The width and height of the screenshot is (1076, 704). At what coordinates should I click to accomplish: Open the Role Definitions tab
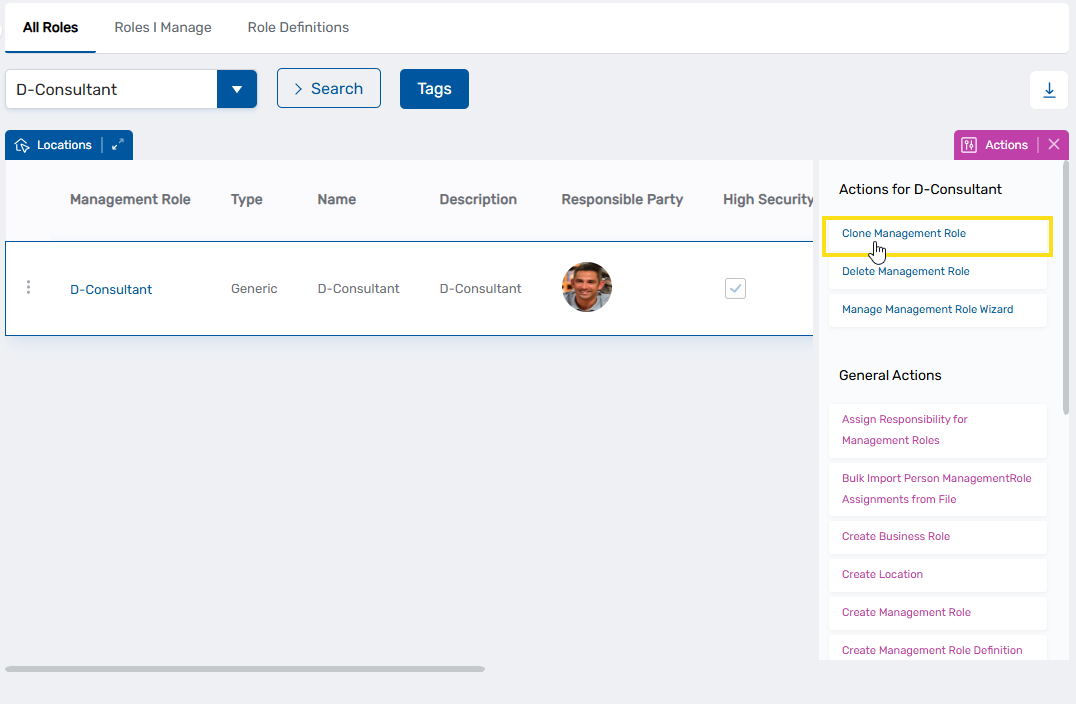[297, 27]
